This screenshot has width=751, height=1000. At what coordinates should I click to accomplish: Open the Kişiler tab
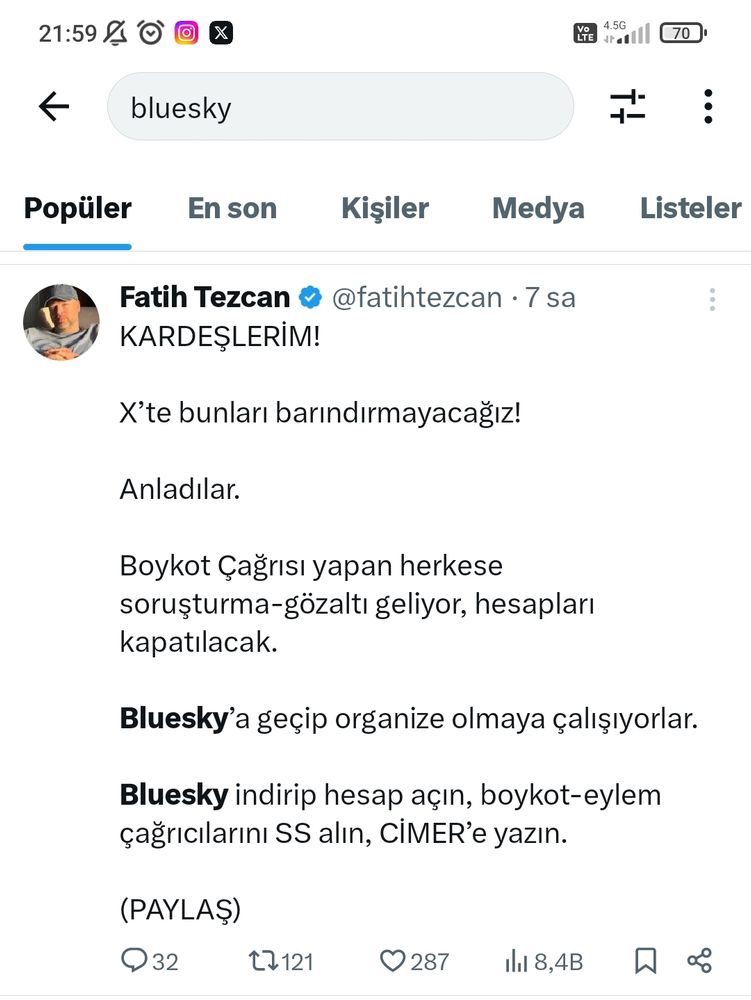pyautogui.click(x=385, y=209)
